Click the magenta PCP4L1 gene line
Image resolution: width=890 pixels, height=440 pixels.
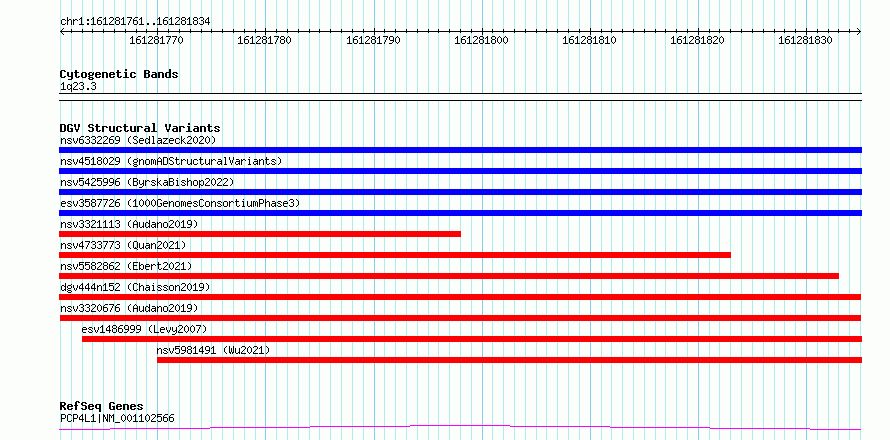pyautogui.click(x=460, y=427)
